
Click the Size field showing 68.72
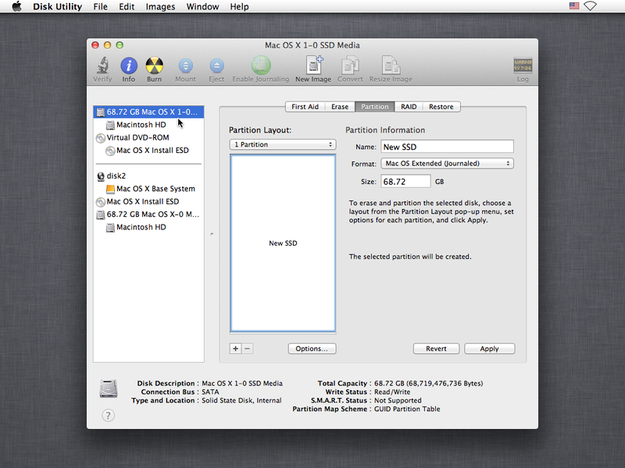[406, 181]
